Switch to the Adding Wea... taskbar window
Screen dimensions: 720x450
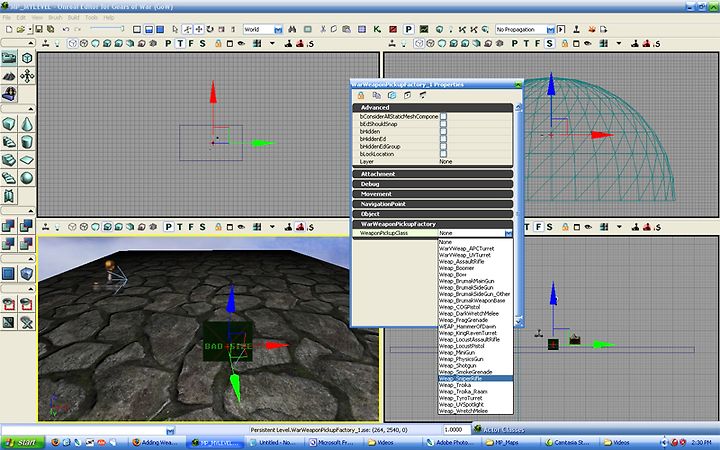[155, 443]
